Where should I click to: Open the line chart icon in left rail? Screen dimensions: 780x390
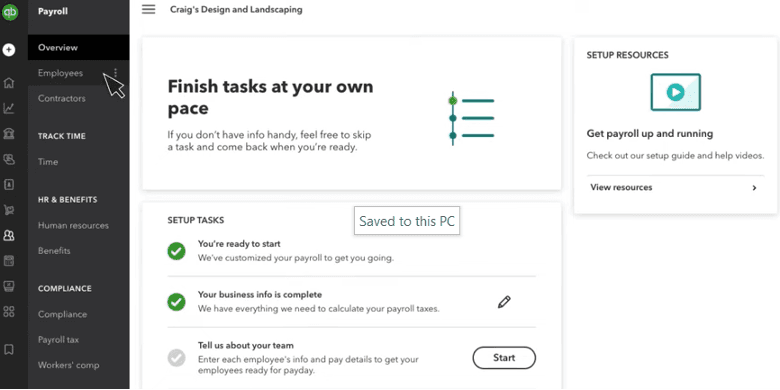pyautogui.click(x=9, y=108)
